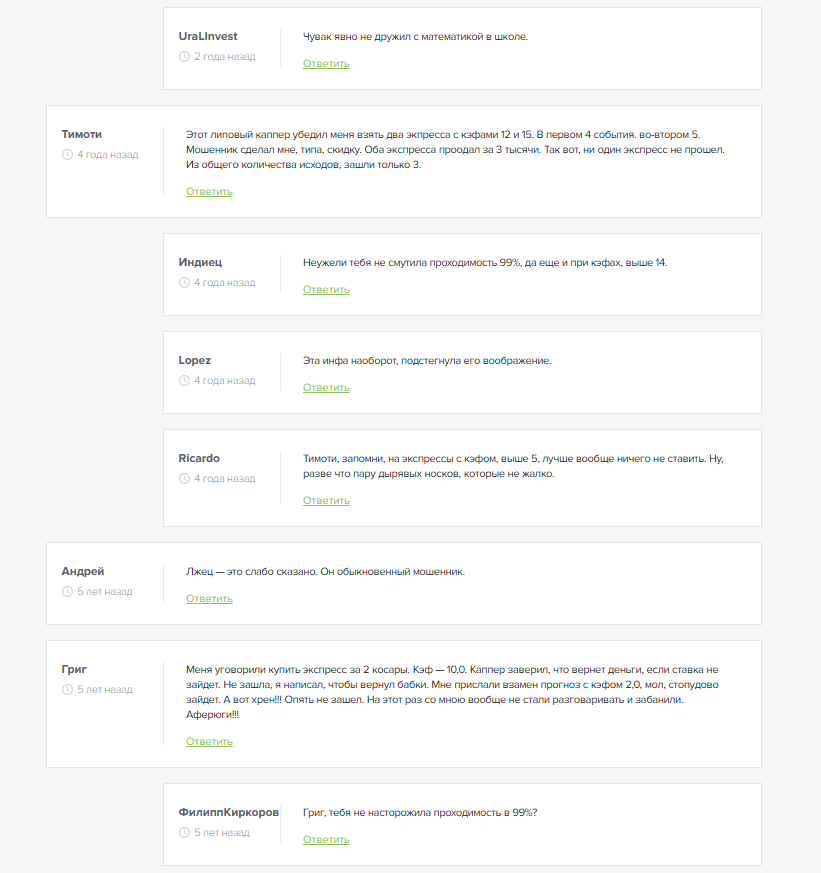Reply to Ricardo's comment about дырявых носков

pyautogui.click(x=326, y=501)
